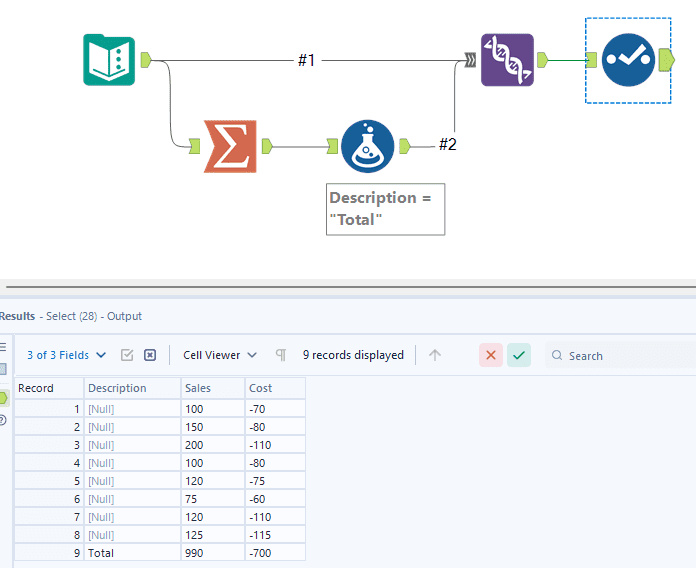Toggle the paragraph whitespace display icon

pos(281,355)
